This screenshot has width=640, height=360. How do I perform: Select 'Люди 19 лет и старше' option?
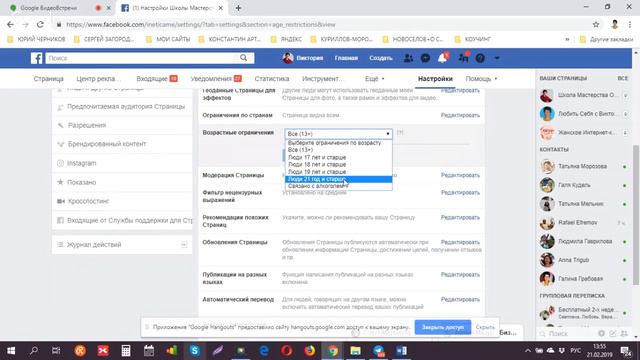[x=338, y=172]
